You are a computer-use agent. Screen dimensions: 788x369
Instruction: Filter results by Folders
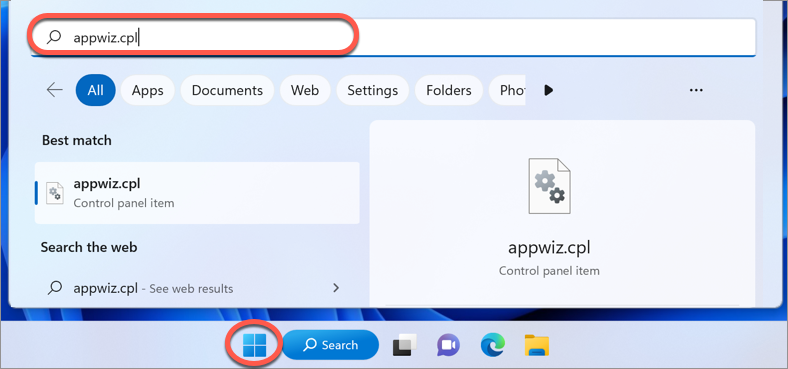449,90
